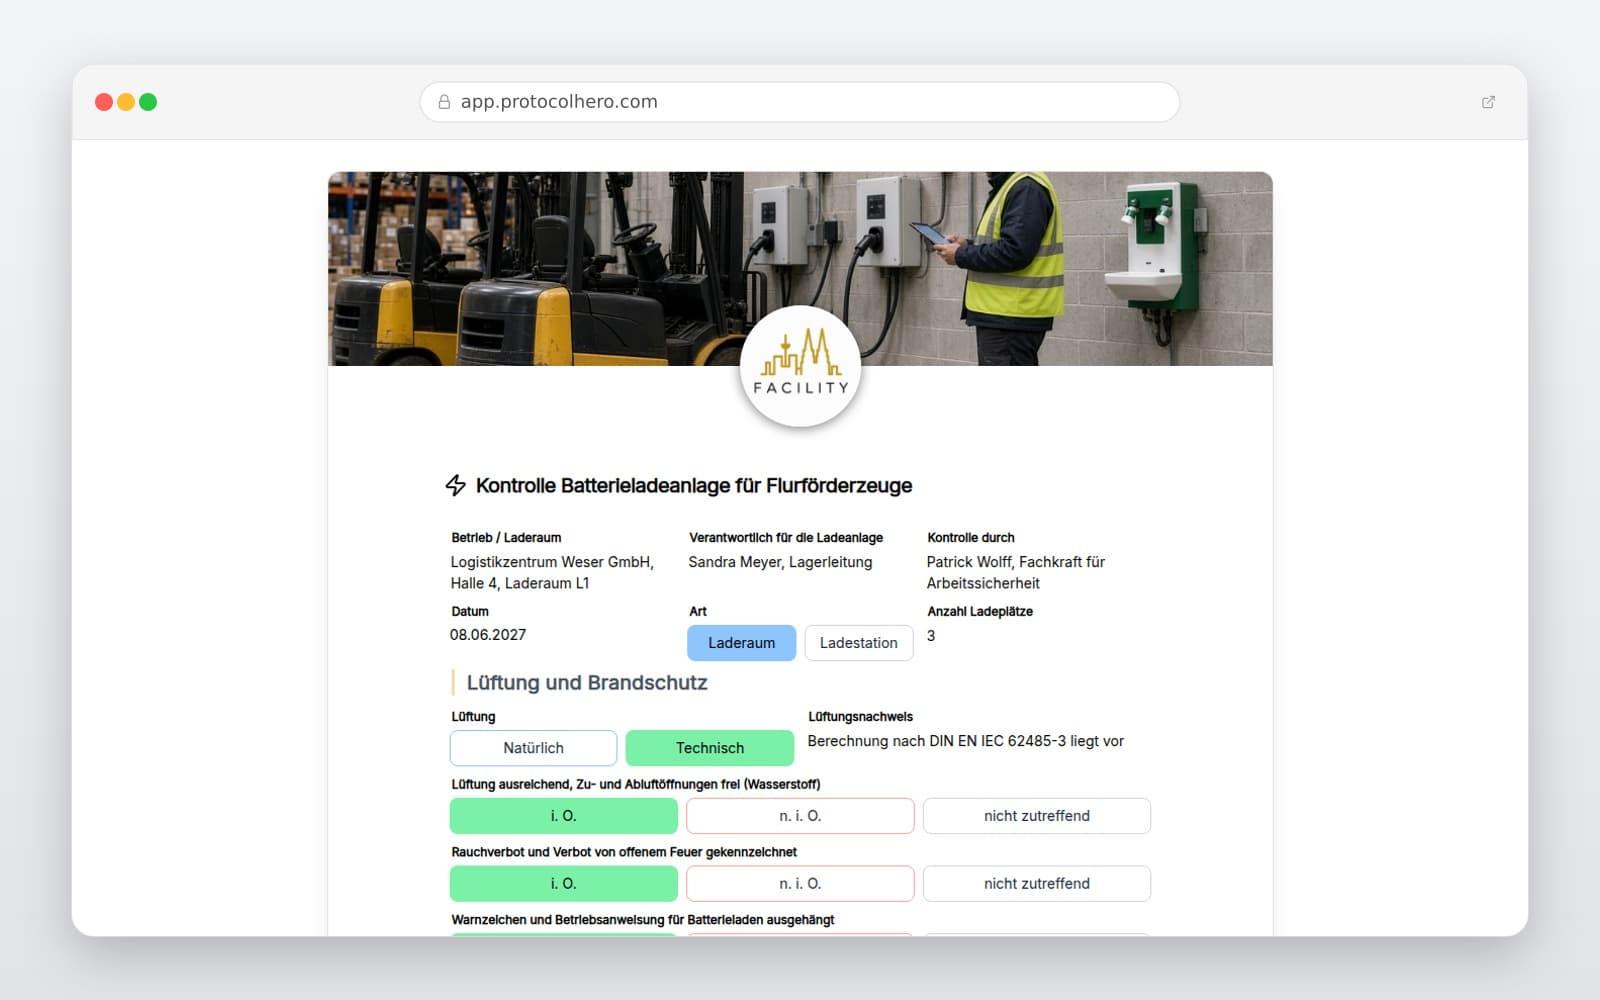This screenshot has height=1000, width=1600.
Task: Click the app.protocolhero.com address bar
Action: pos(800,102)
